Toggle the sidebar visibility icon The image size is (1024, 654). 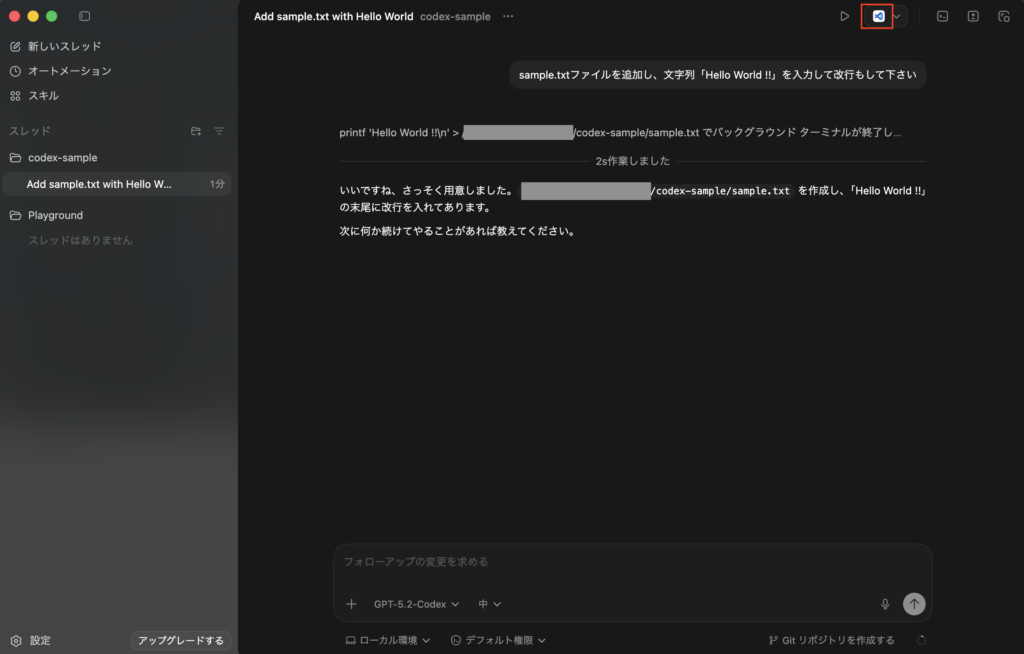[x=84, y=16]
